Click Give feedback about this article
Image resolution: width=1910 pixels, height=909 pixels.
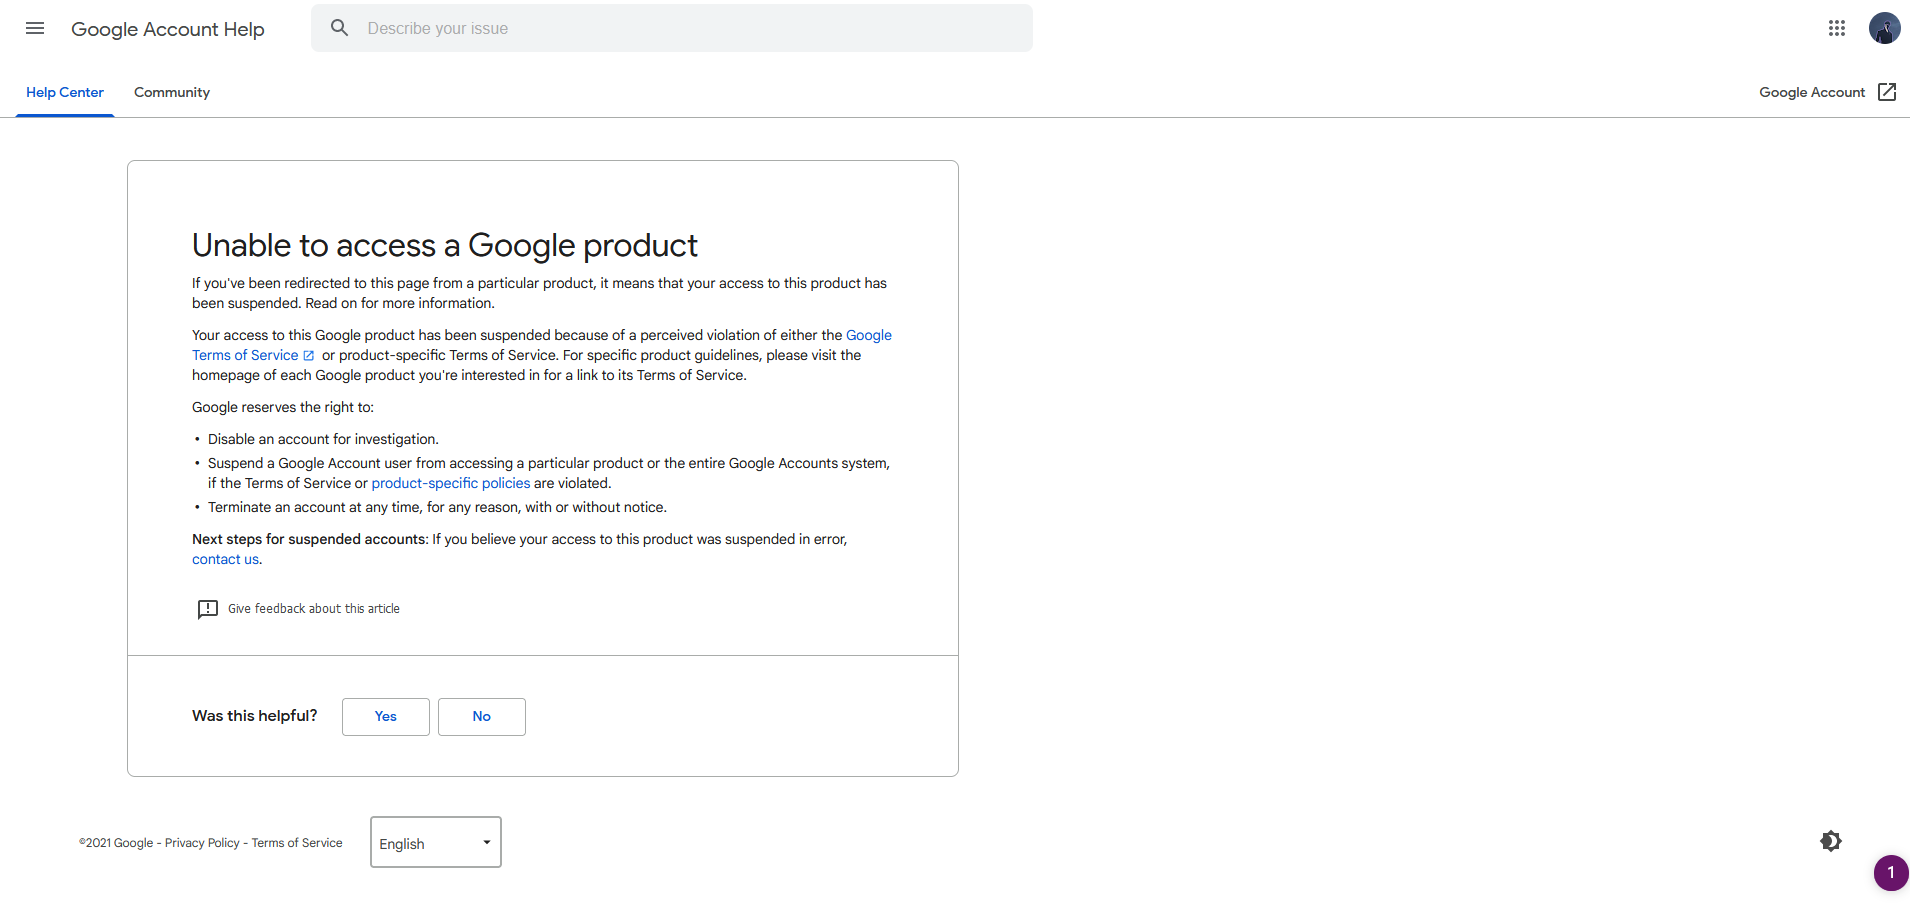click(314, 609)
